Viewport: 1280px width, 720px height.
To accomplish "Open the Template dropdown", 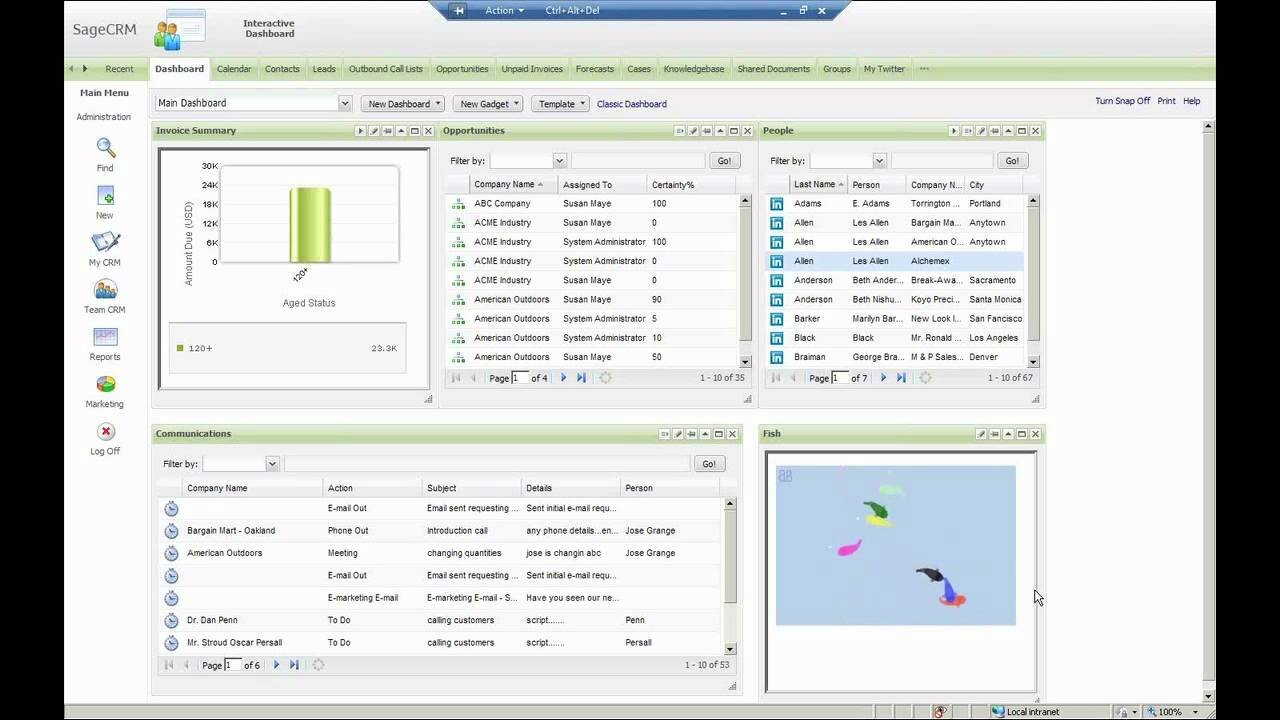I will click(560, 103).
